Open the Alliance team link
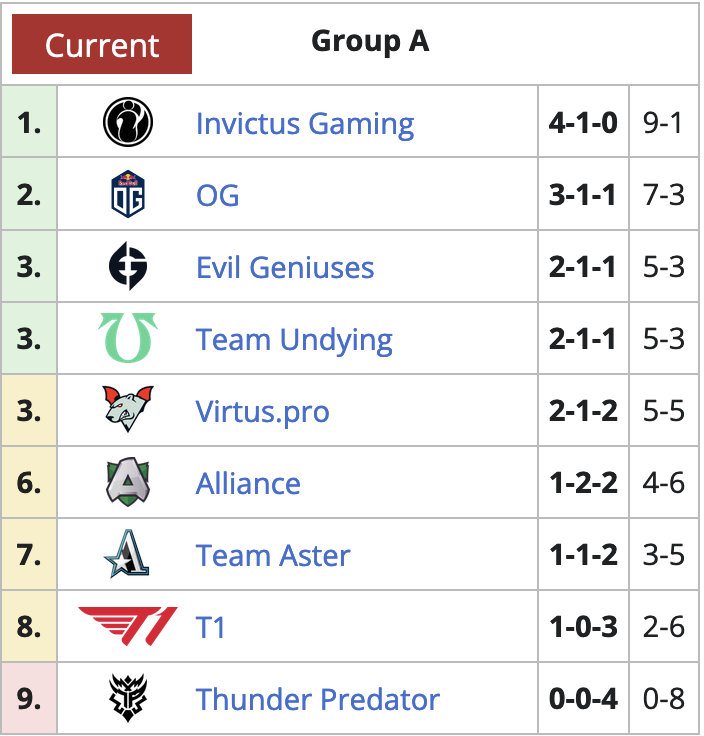Viewport: 704px width, 736px height. [248, 483]
